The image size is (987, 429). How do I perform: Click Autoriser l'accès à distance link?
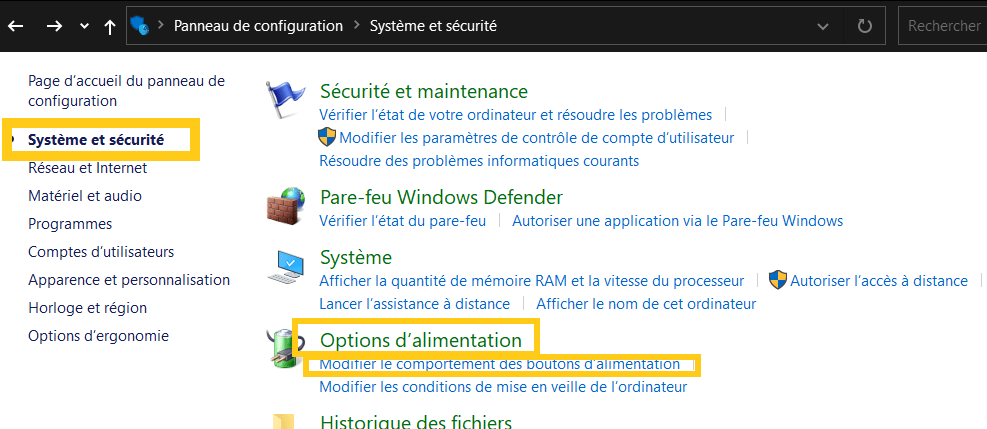point(879,281)
